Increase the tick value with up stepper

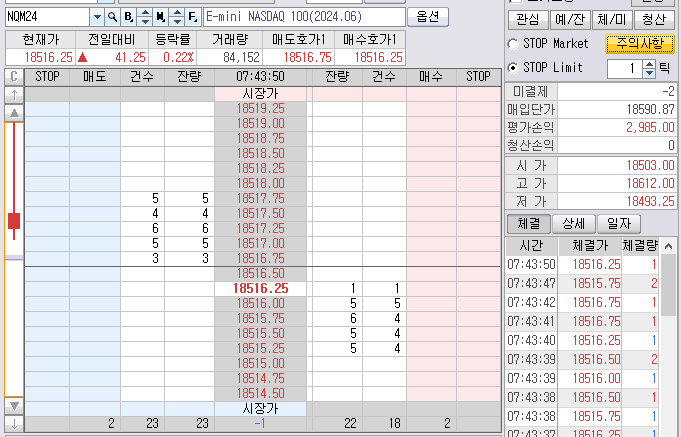point(649,64)
